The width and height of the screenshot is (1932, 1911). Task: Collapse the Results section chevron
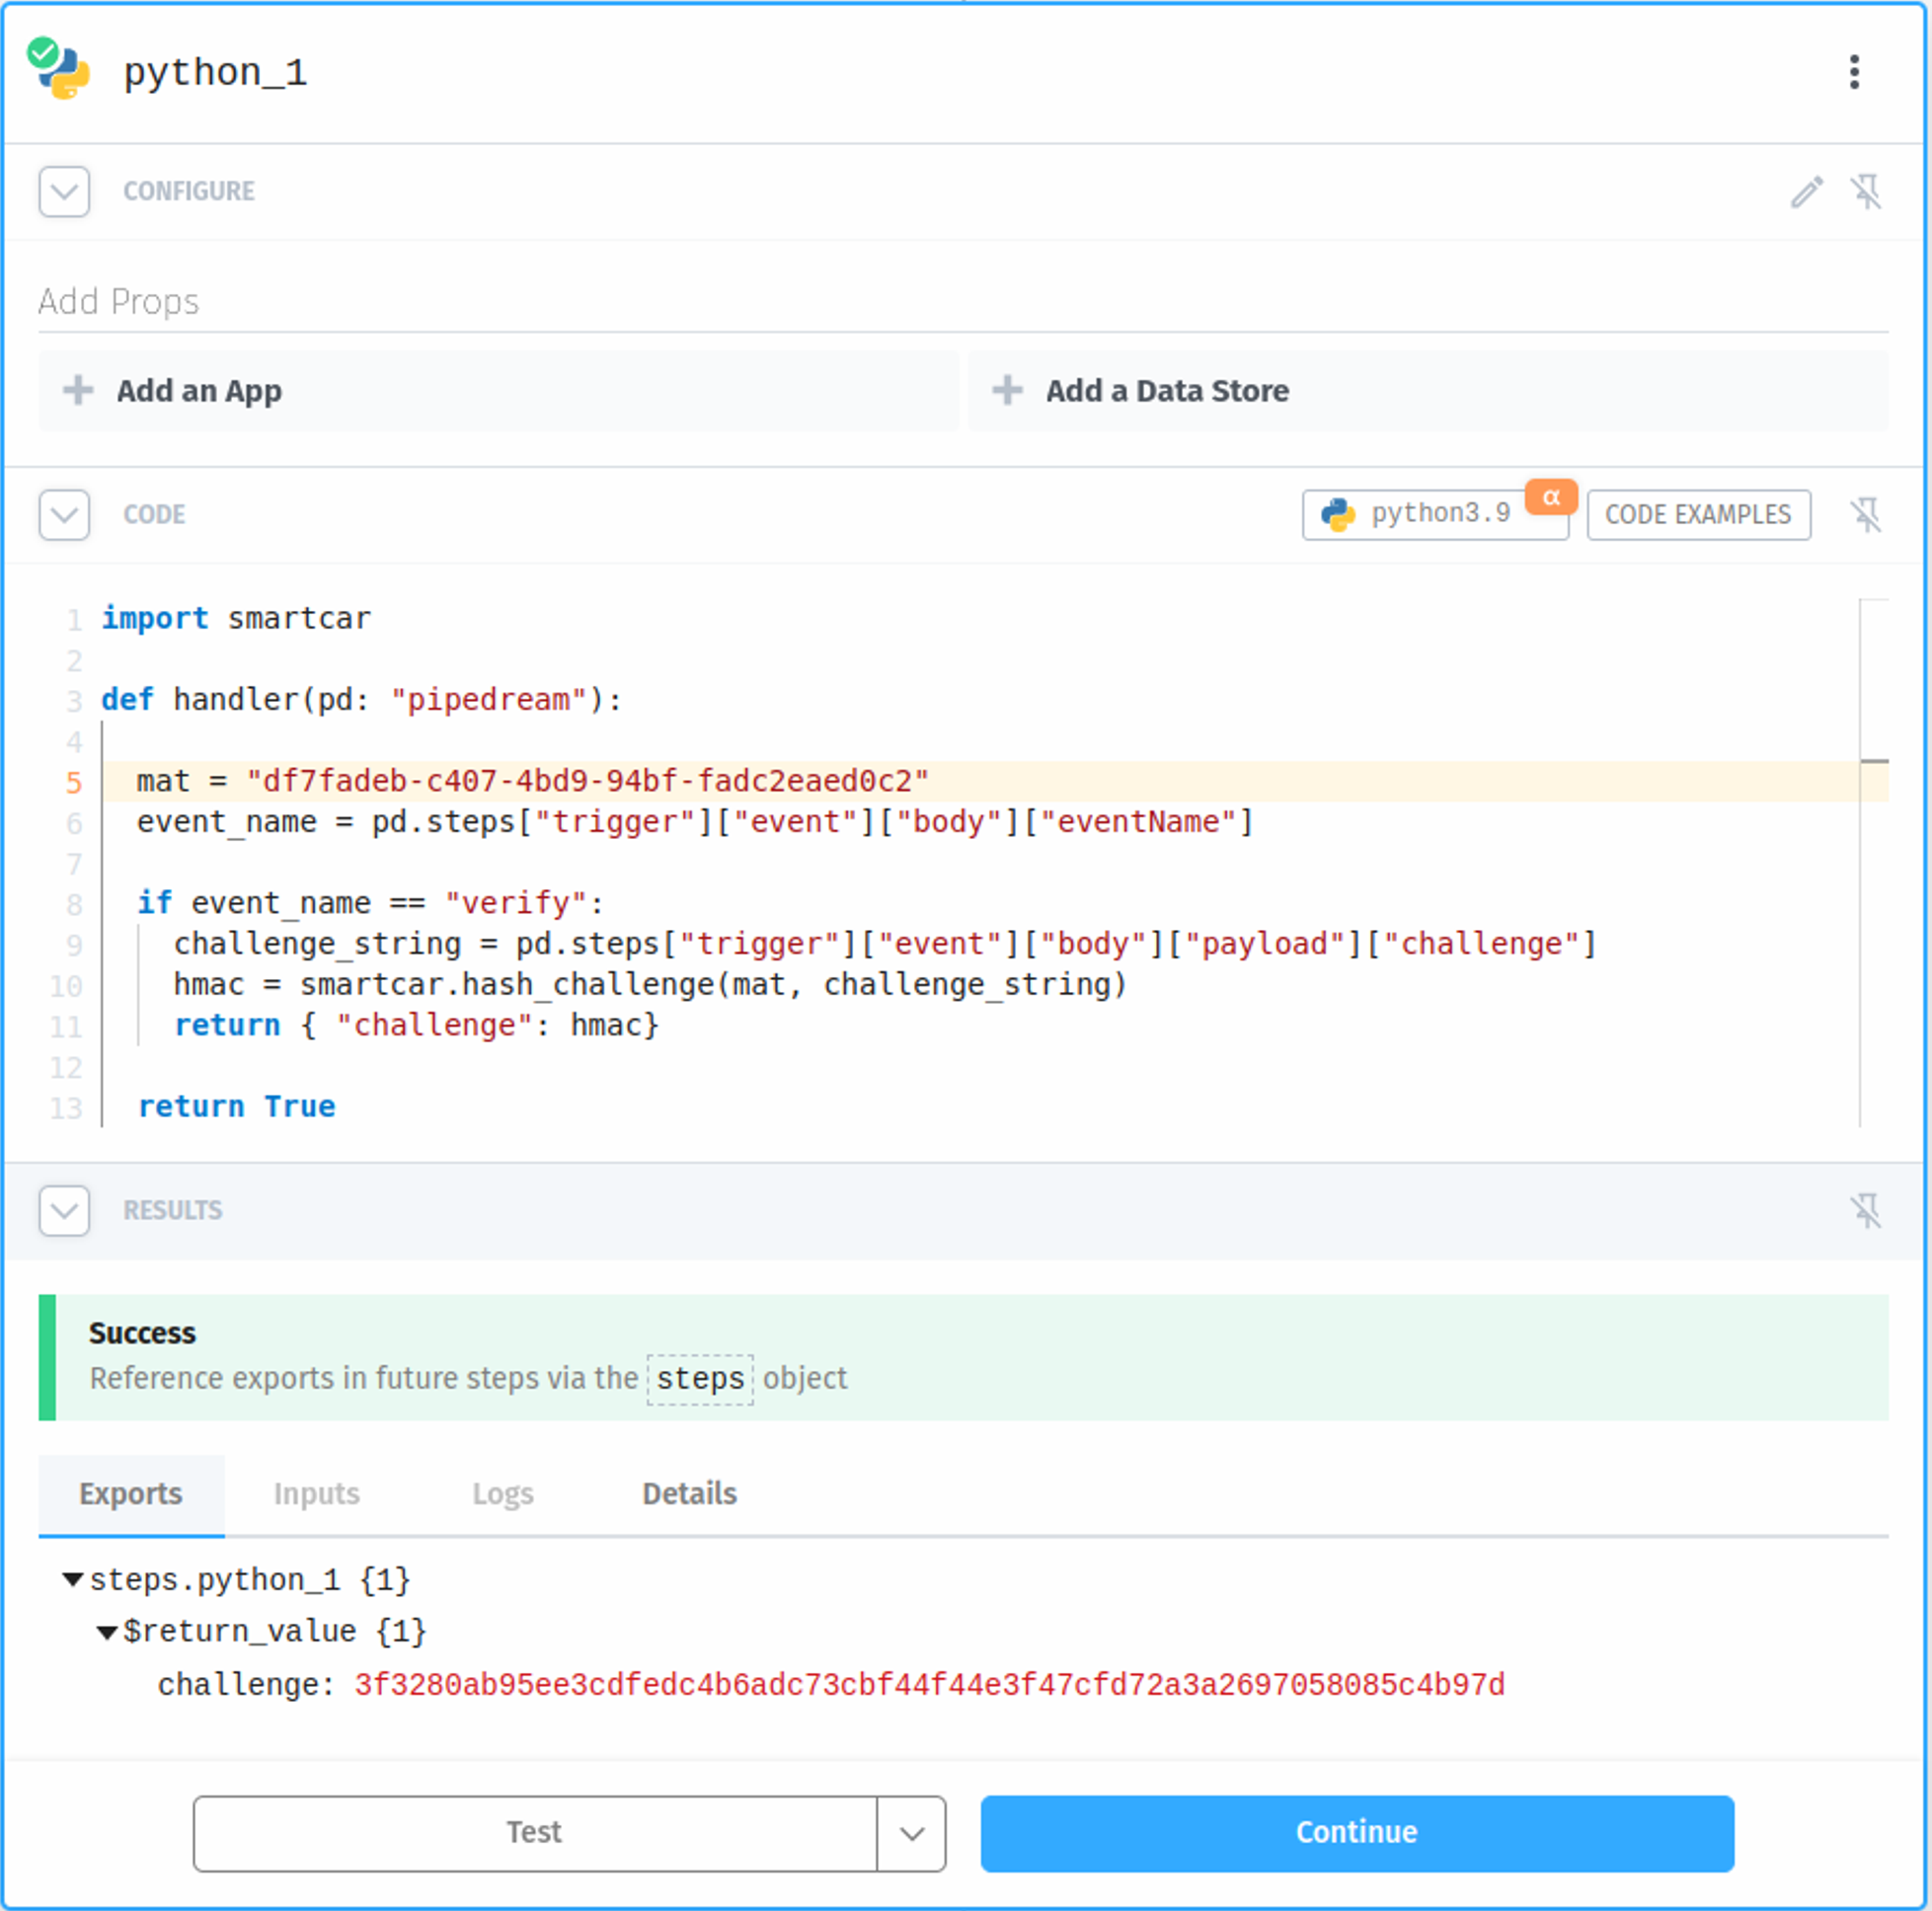coord(64,1210)
